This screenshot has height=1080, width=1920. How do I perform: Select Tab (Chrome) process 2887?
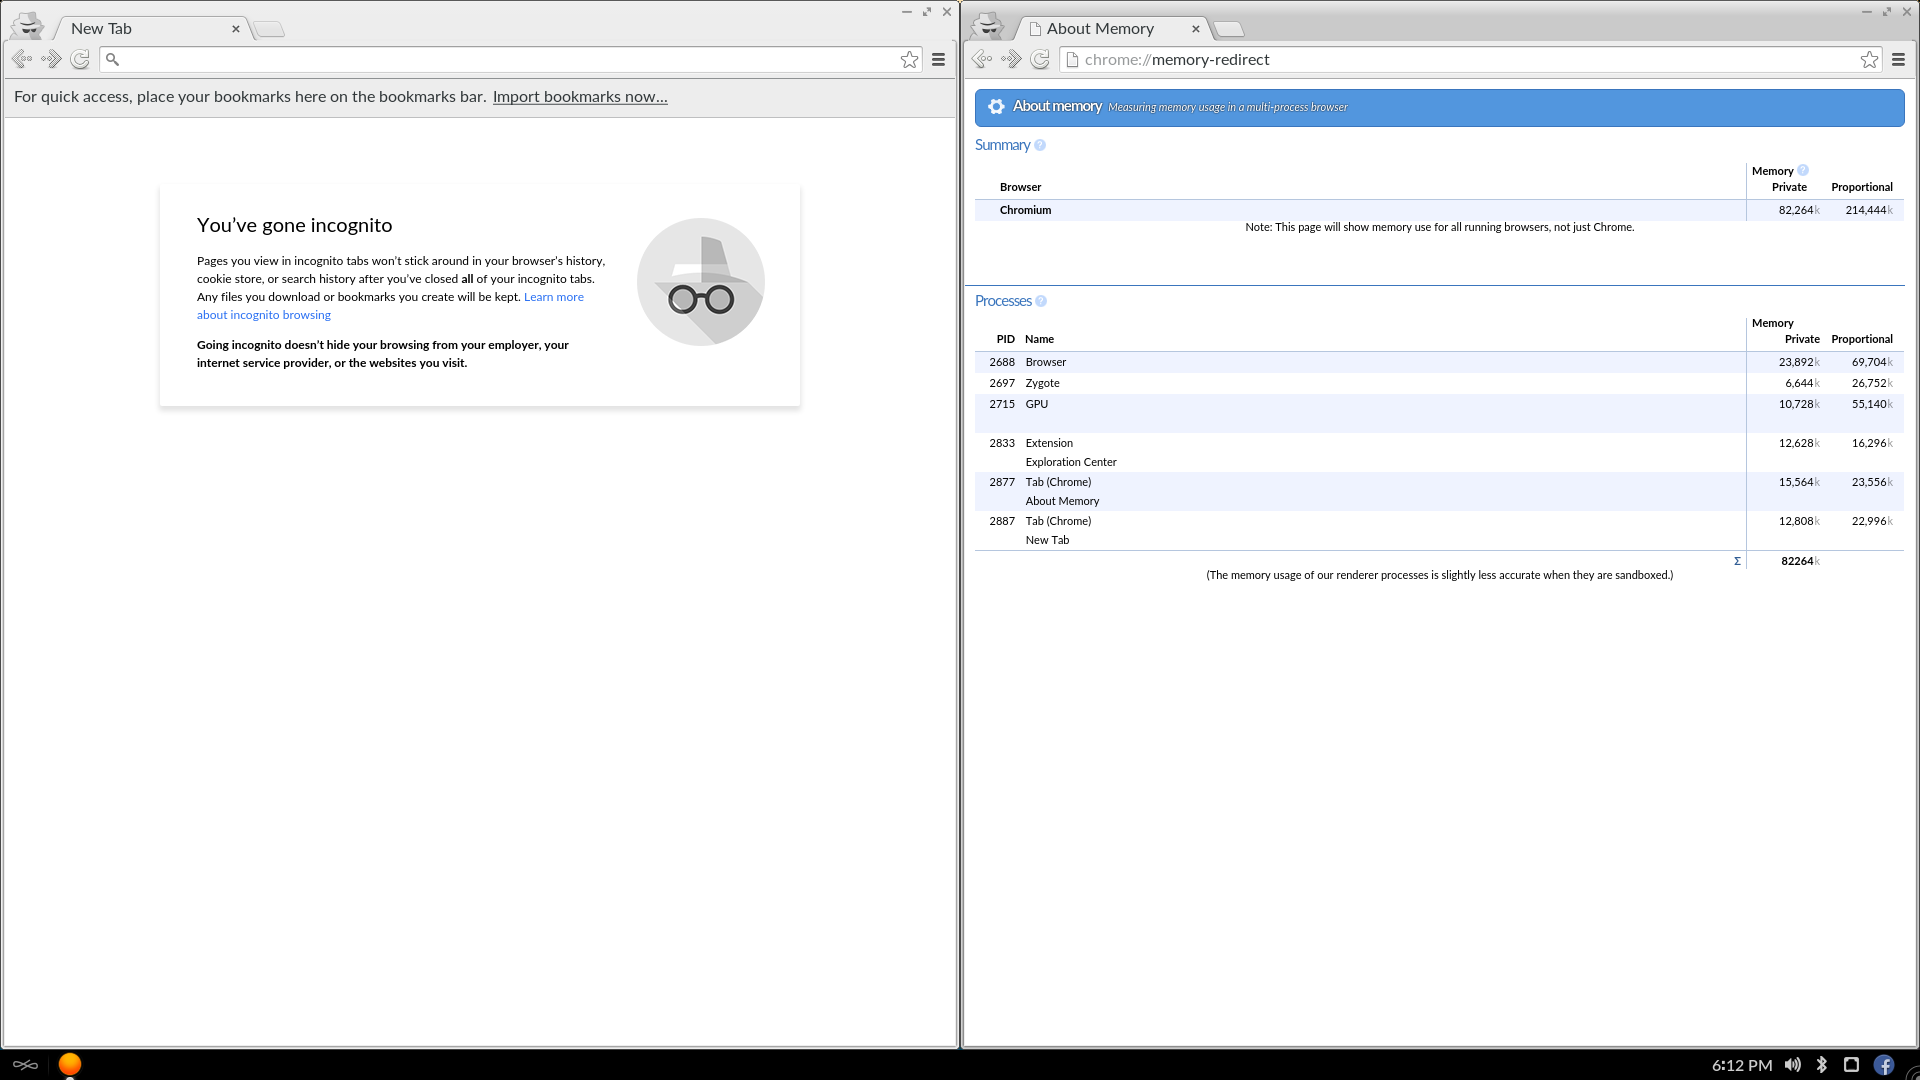tap(1439, 530)
